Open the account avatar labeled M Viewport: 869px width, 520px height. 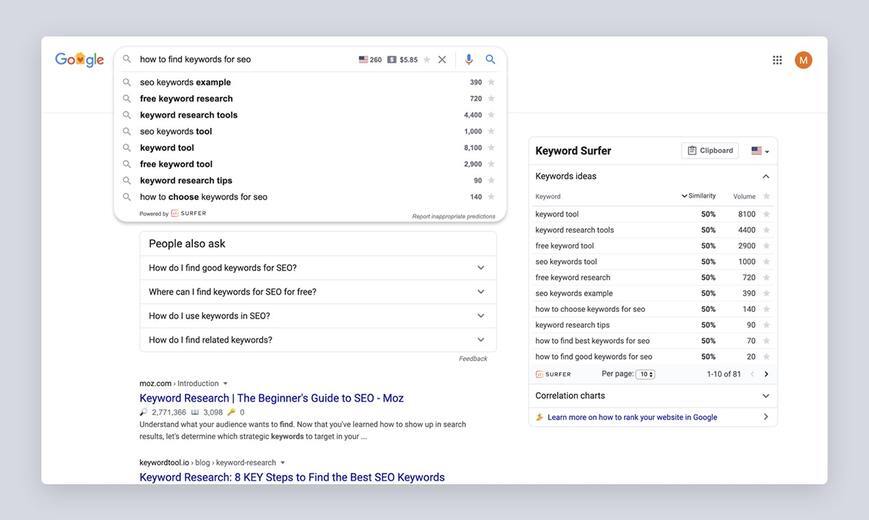(x=804, y=60)
